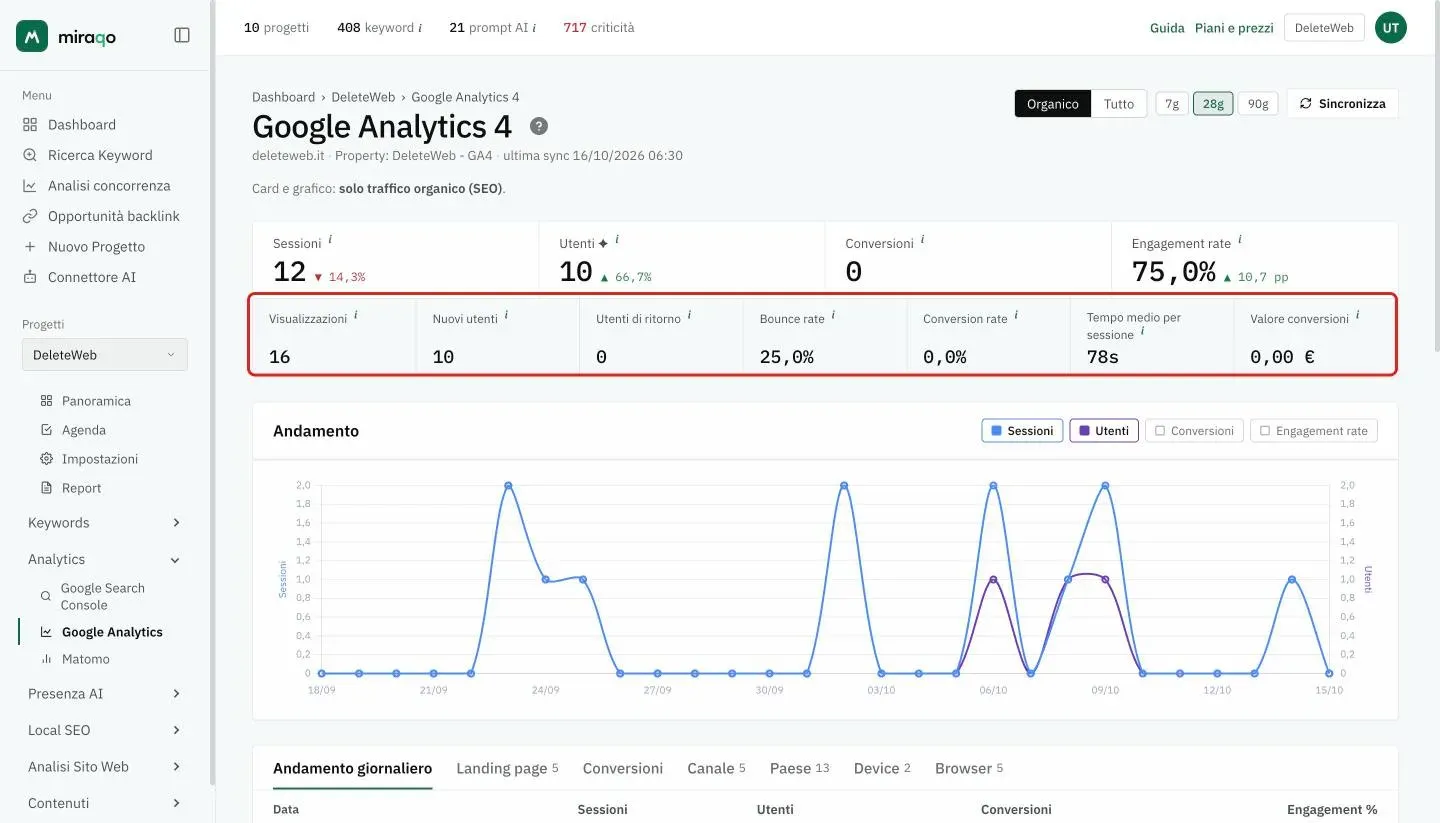
Task: Expand the Keywords sidebar section
Action: pyautogui.click(x=105, y=523)
